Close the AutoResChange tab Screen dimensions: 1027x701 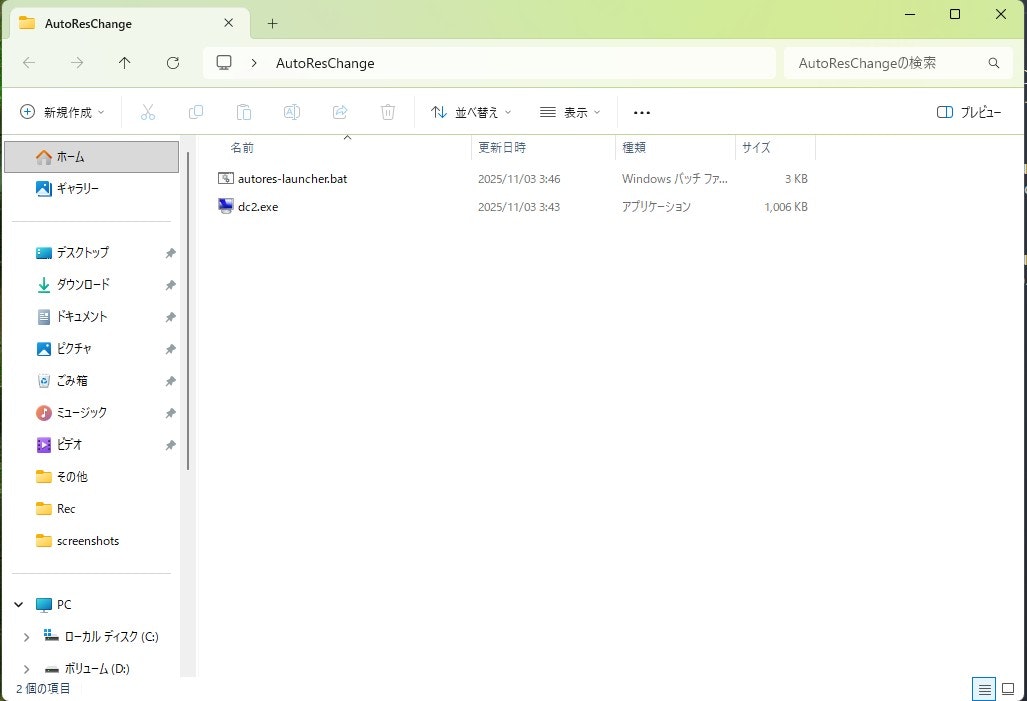pyautogui.click(x=229, y=23)
